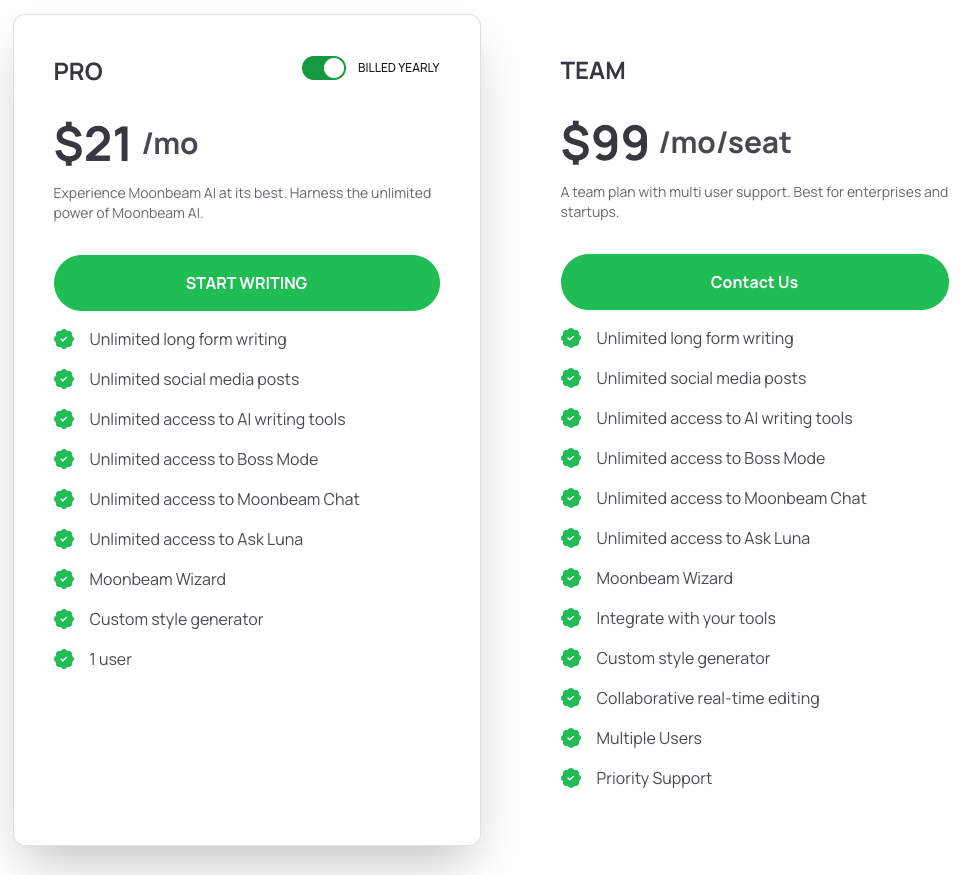Click Team 'Unlimited access to Moonbeam Chat' text

click(x=731, y=498)
